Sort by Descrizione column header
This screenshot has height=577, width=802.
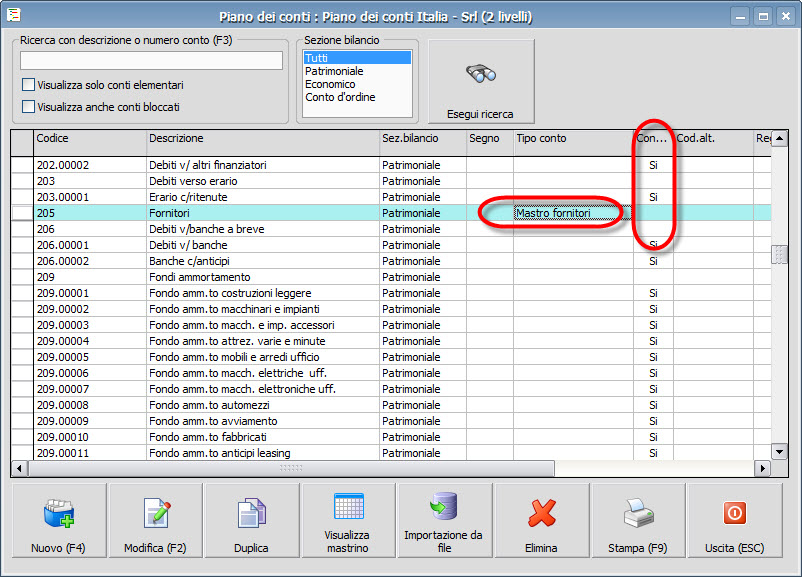tap(263, 143)
